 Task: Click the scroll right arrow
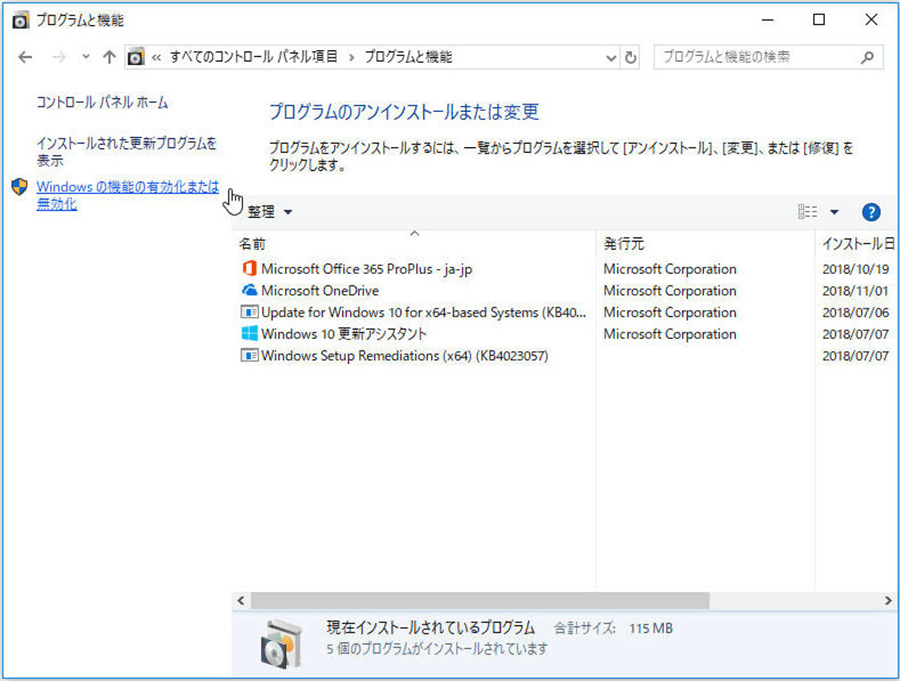click(888, 601)
